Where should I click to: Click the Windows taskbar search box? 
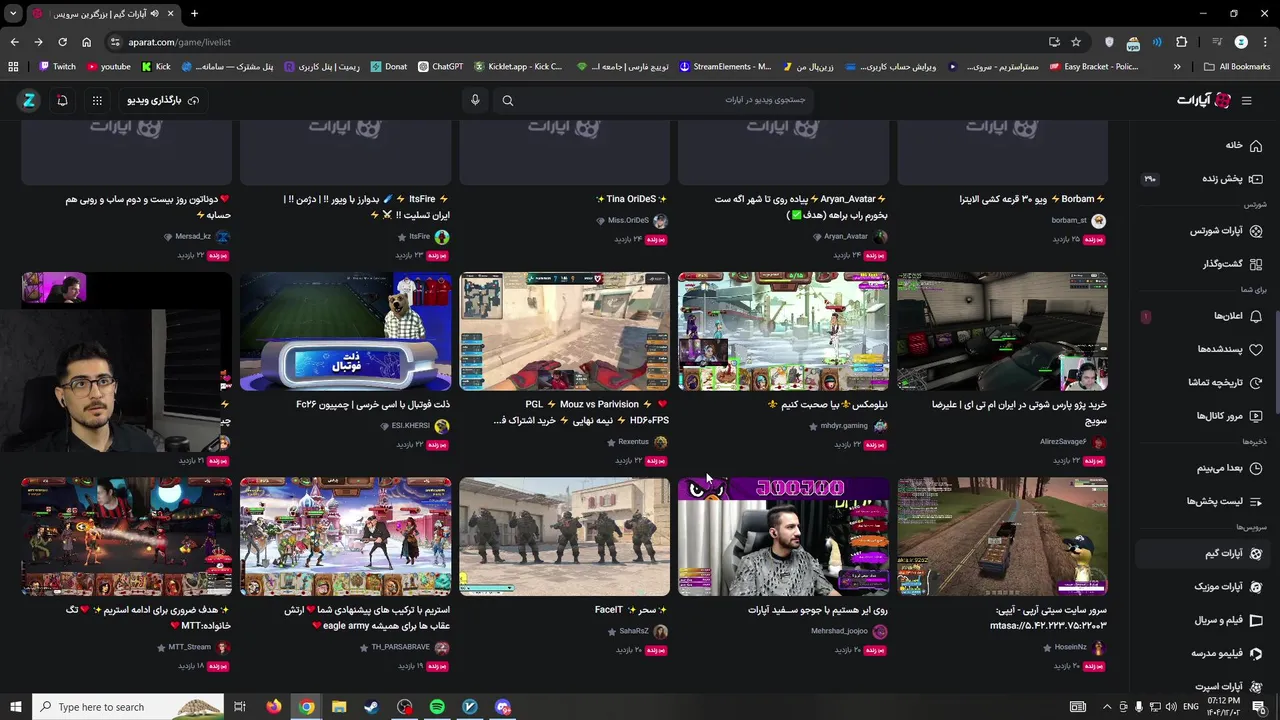click(129, 707)
